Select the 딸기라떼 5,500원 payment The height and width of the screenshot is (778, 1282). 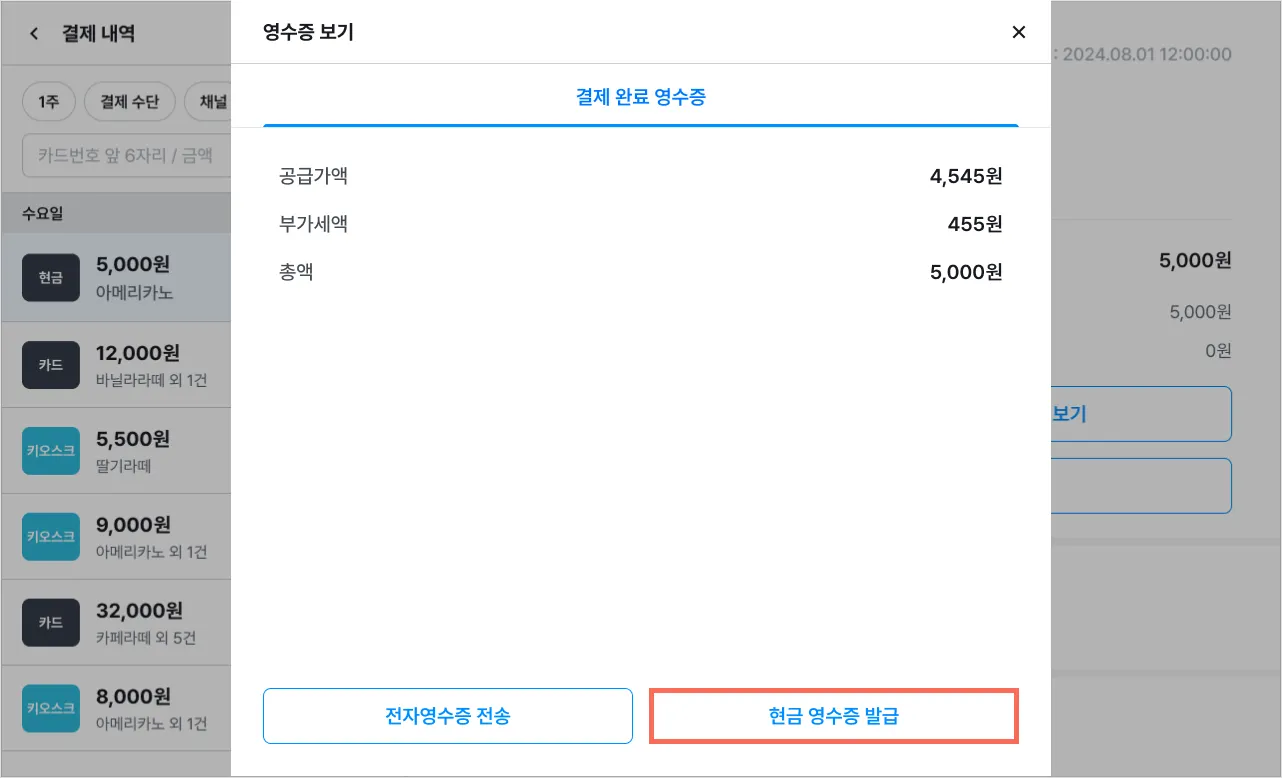[x=150, y=451]
